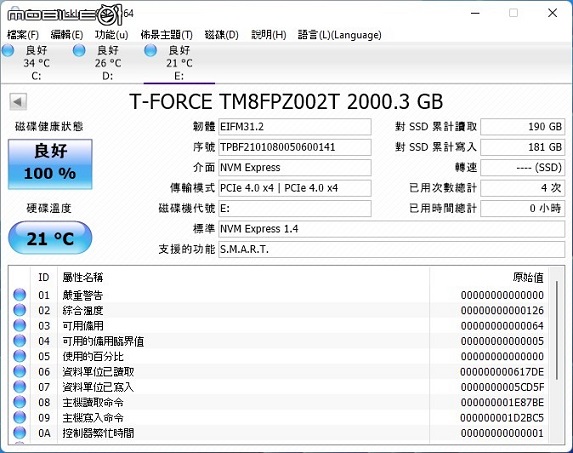This screenshot has height=453, width=573.
Task: Click the supported features field S.M.A.R.T.
Action: click(x=392, y=250)
